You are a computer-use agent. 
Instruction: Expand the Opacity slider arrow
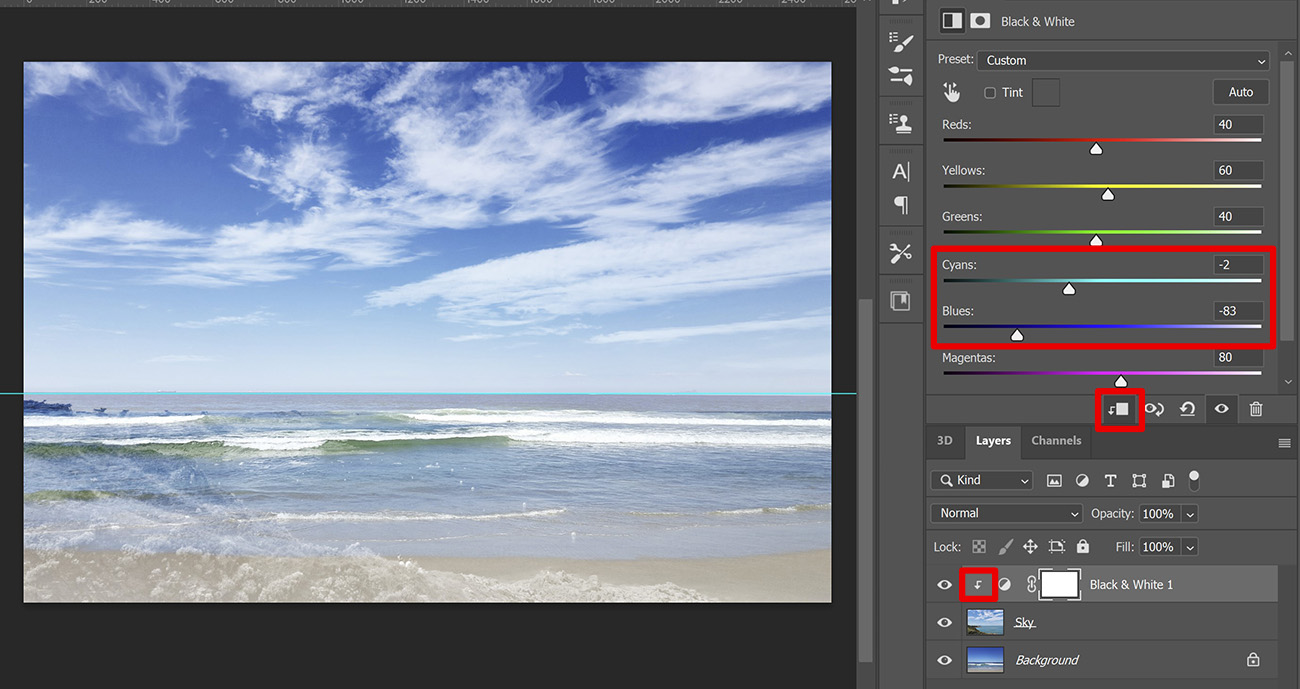click(1190, 514)
